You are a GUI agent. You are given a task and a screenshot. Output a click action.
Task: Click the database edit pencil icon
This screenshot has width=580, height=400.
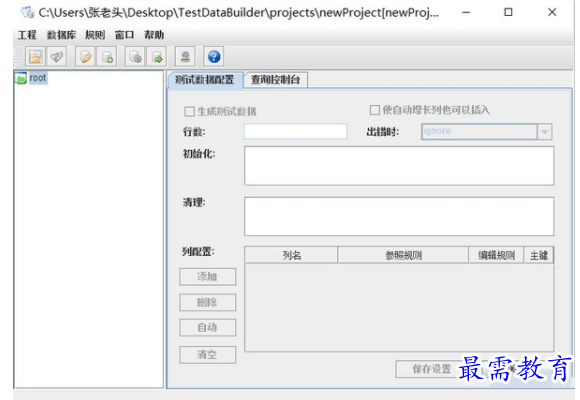click(x=85, y=57)
